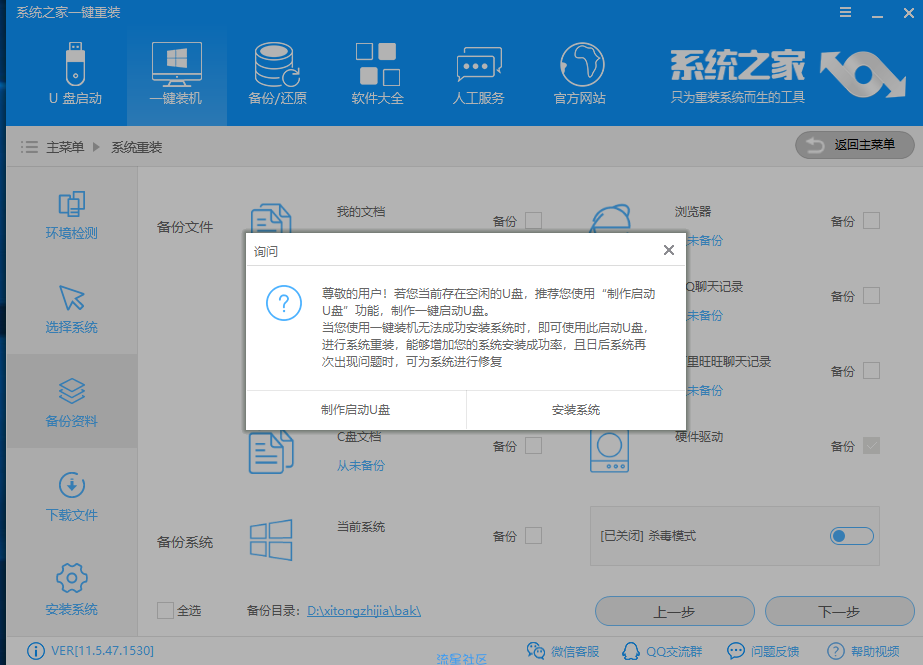Screen dimensions: 923x665
Task: Click the 备份文件 section label
Action: pyautogui.click(x=185, y=227)
